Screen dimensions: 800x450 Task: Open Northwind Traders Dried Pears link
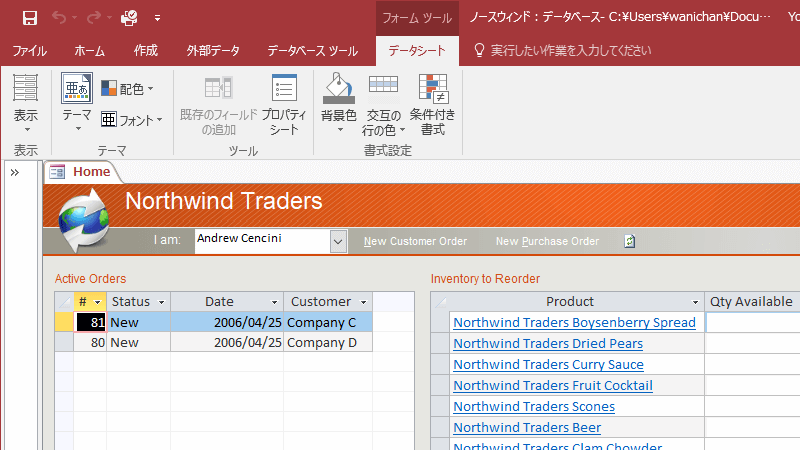[x=548, y=343]
